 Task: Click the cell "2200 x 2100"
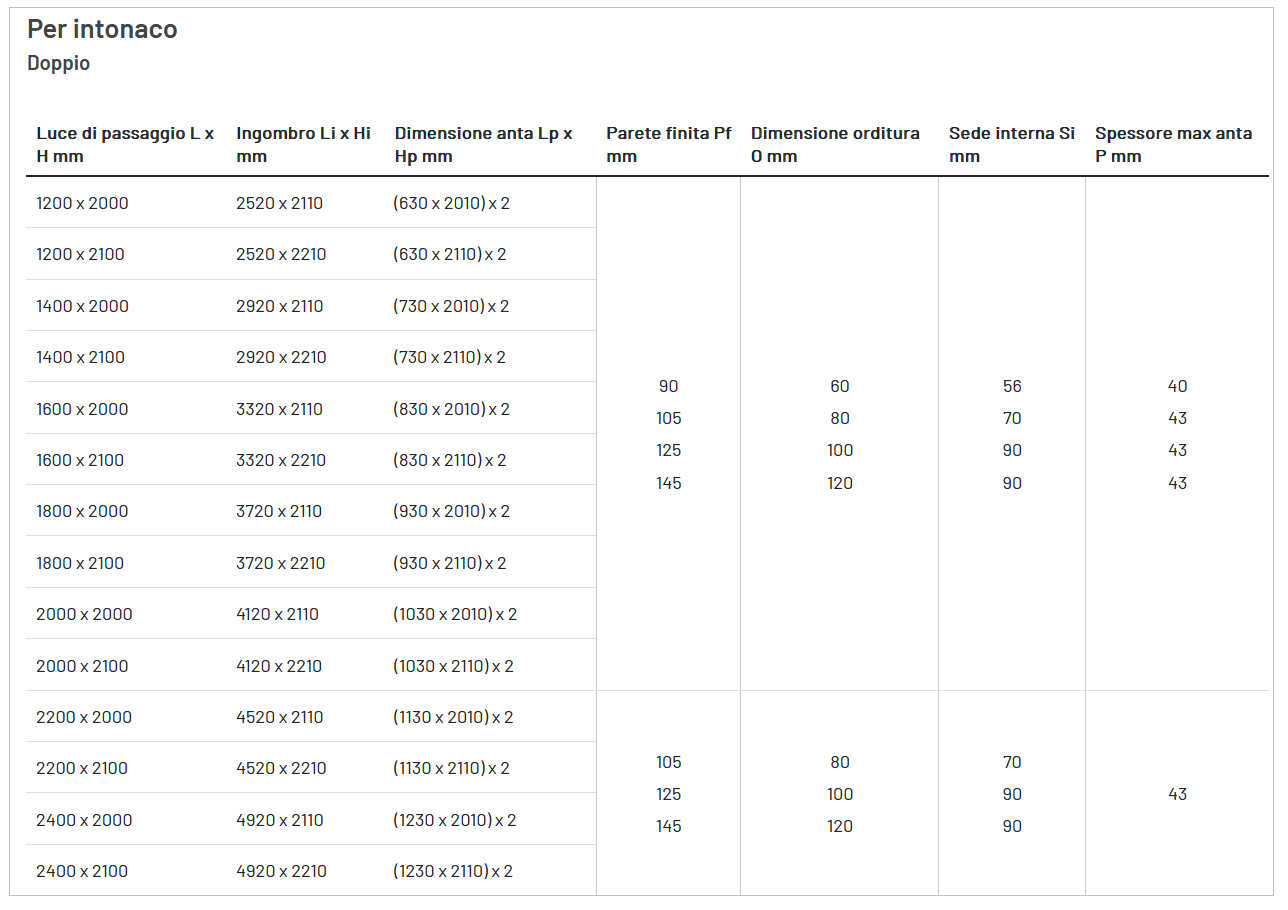click(83, 768)
